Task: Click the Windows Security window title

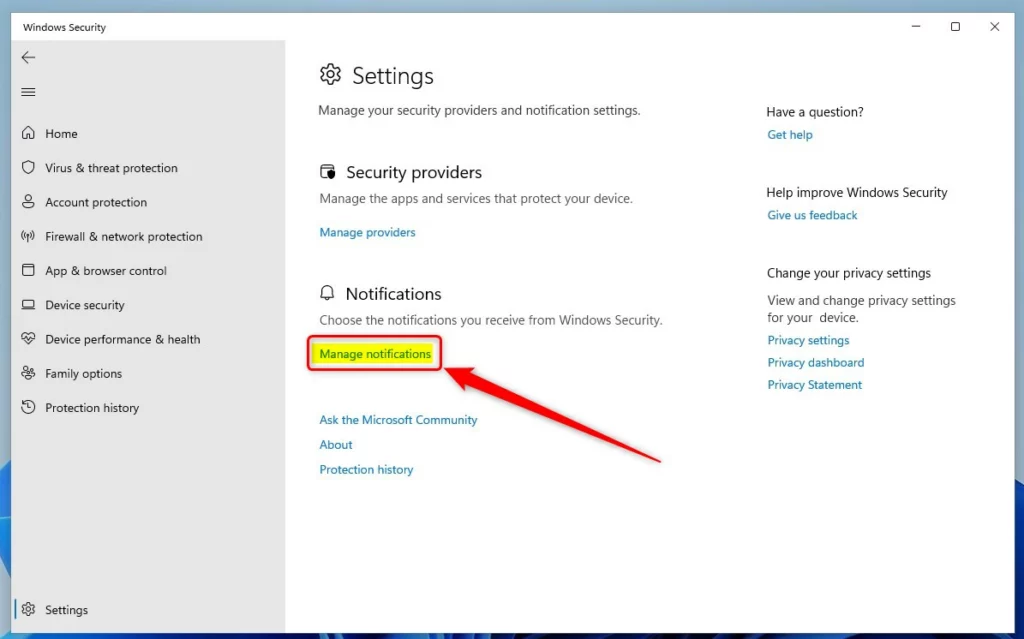Action: point(64,27)
